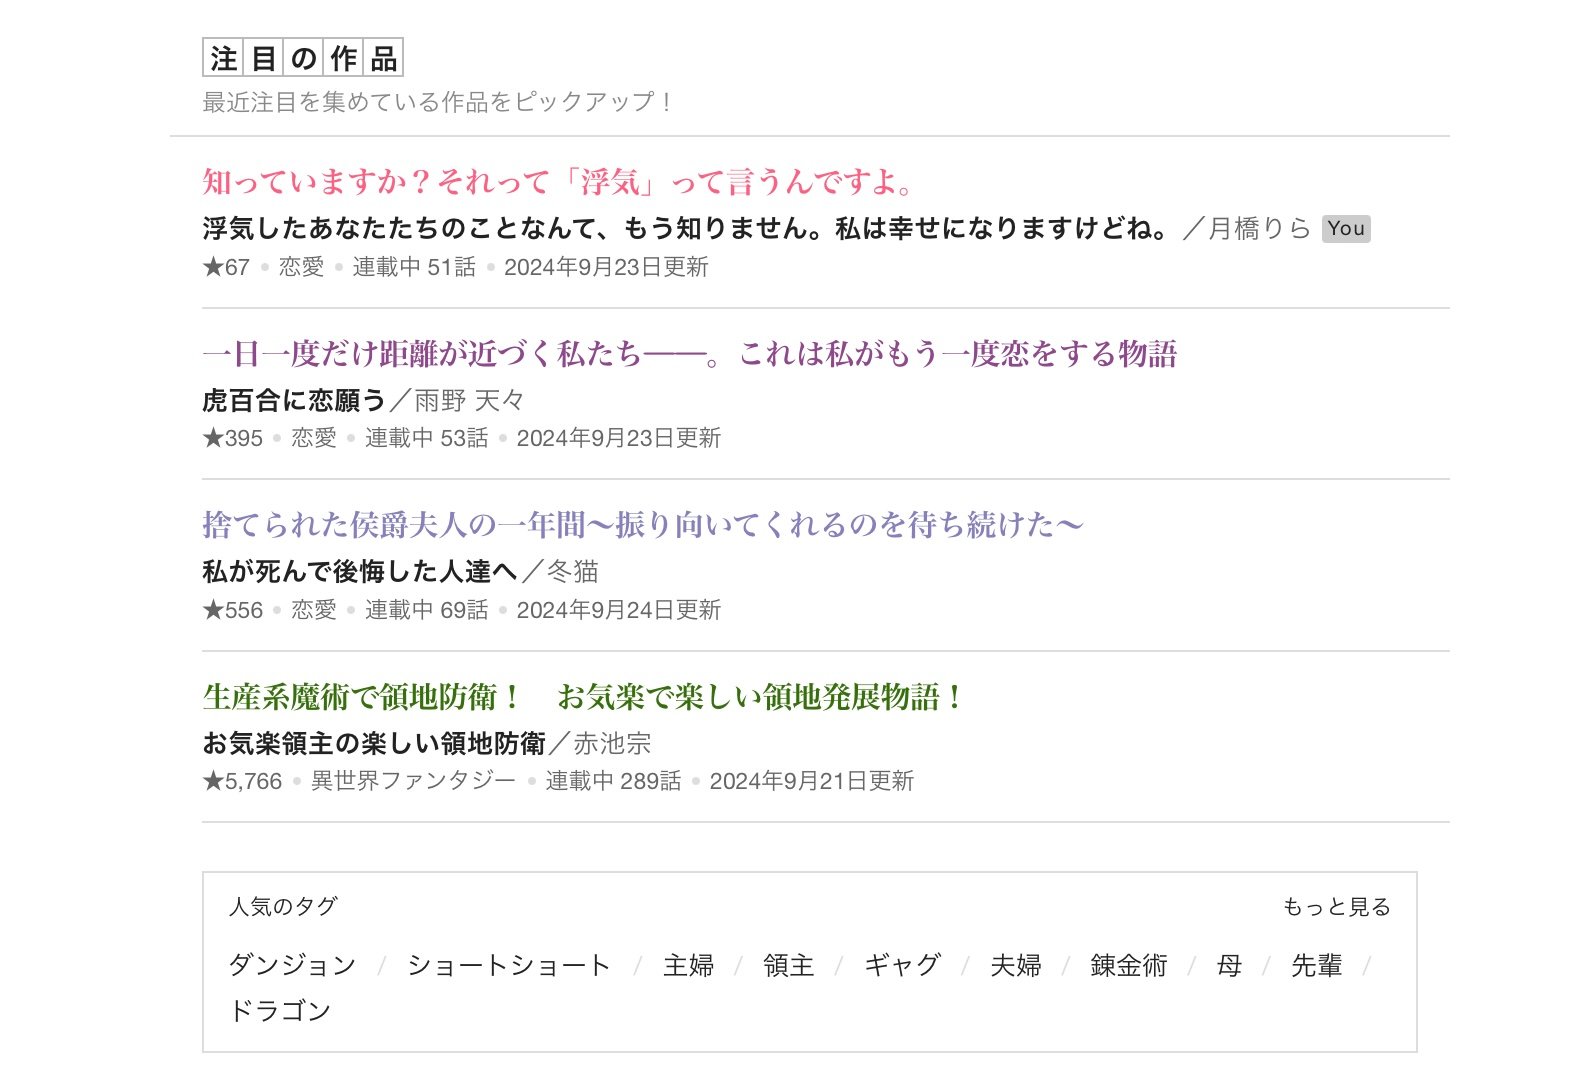The width and height of the screenshot is (1592, 1067).
Task: Open the work 虎百合に恋願う
Action: pos(294,401)
